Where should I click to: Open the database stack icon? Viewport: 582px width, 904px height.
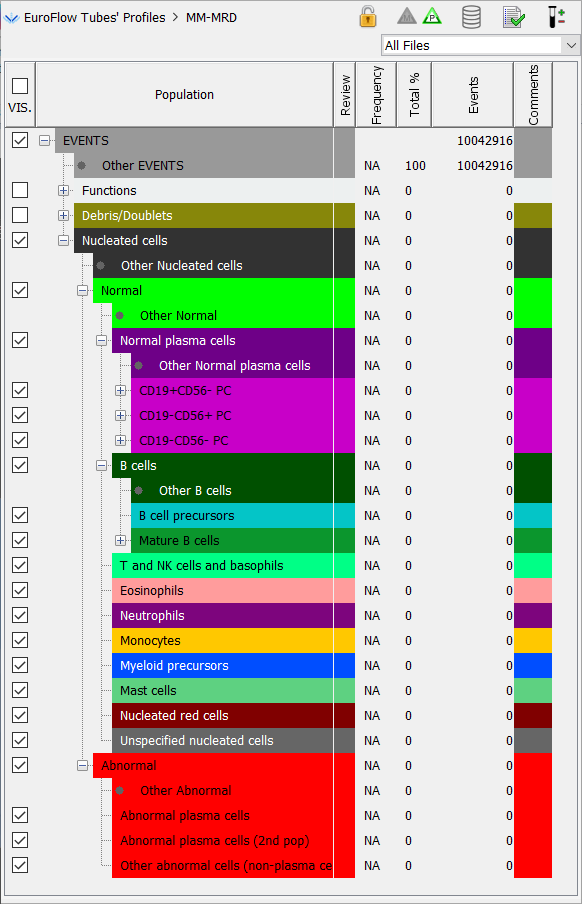[471, 17]
